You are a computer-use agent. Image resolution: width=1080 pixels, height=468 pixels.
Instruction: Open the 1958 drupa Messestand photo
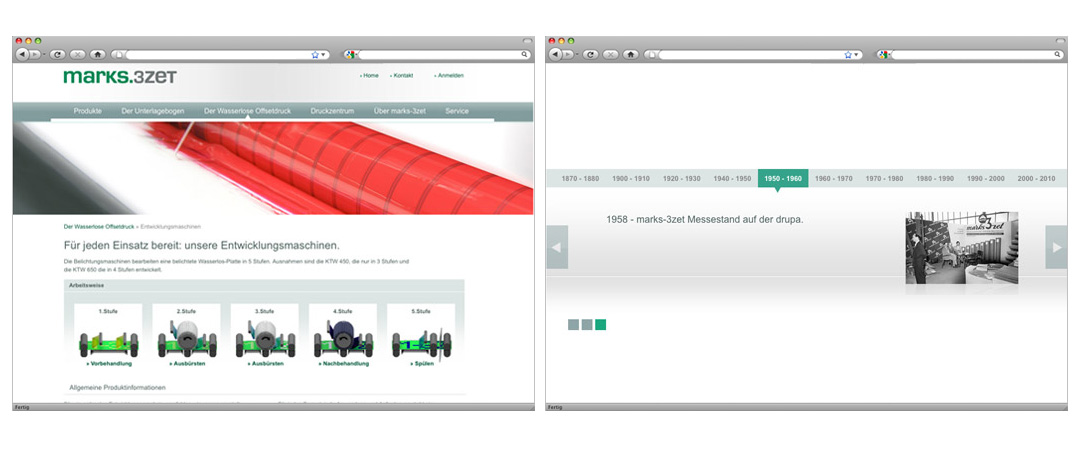tap(962, 248)
